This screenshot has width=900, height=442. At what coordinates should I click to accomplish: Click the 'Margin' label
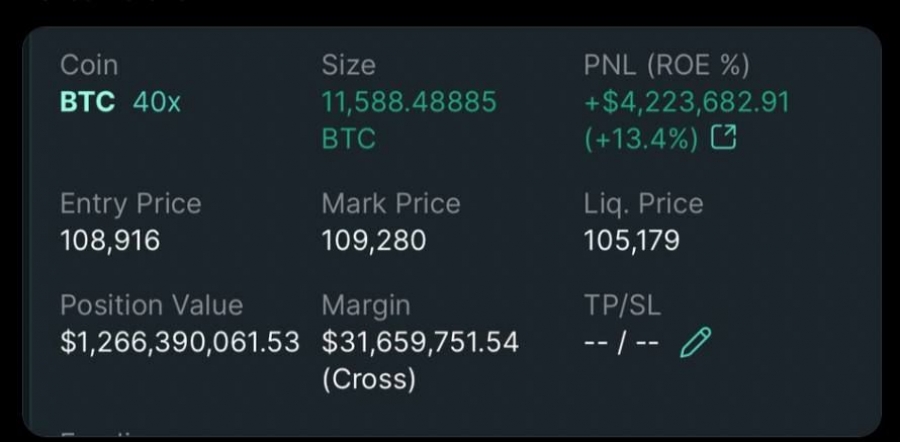(365, 305)
